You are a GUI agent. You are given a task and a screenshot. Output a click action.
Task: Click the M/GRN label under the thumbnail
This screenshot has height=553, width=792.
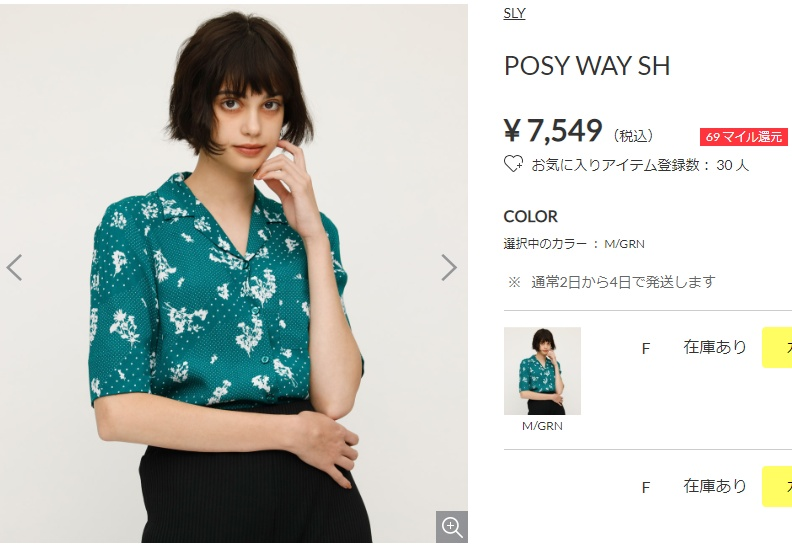[x=542, y=426]
